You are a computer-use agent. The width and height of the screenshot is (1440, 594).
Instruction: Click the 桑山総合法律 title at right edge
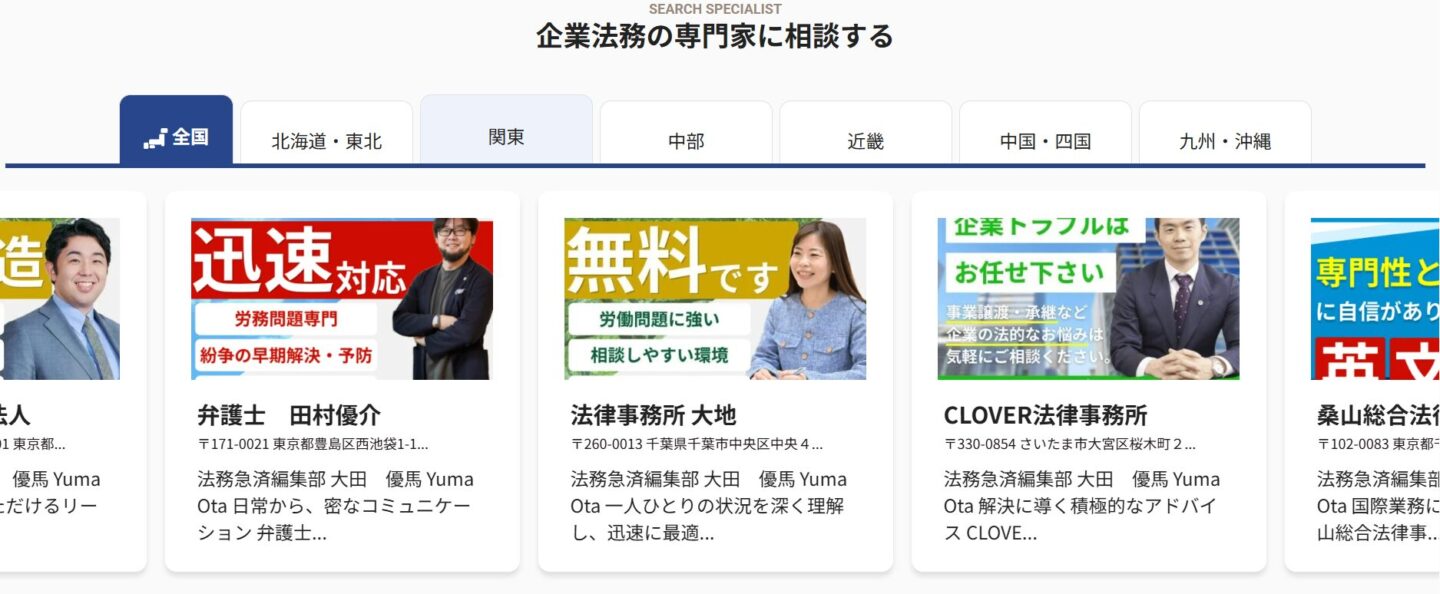1379,415
